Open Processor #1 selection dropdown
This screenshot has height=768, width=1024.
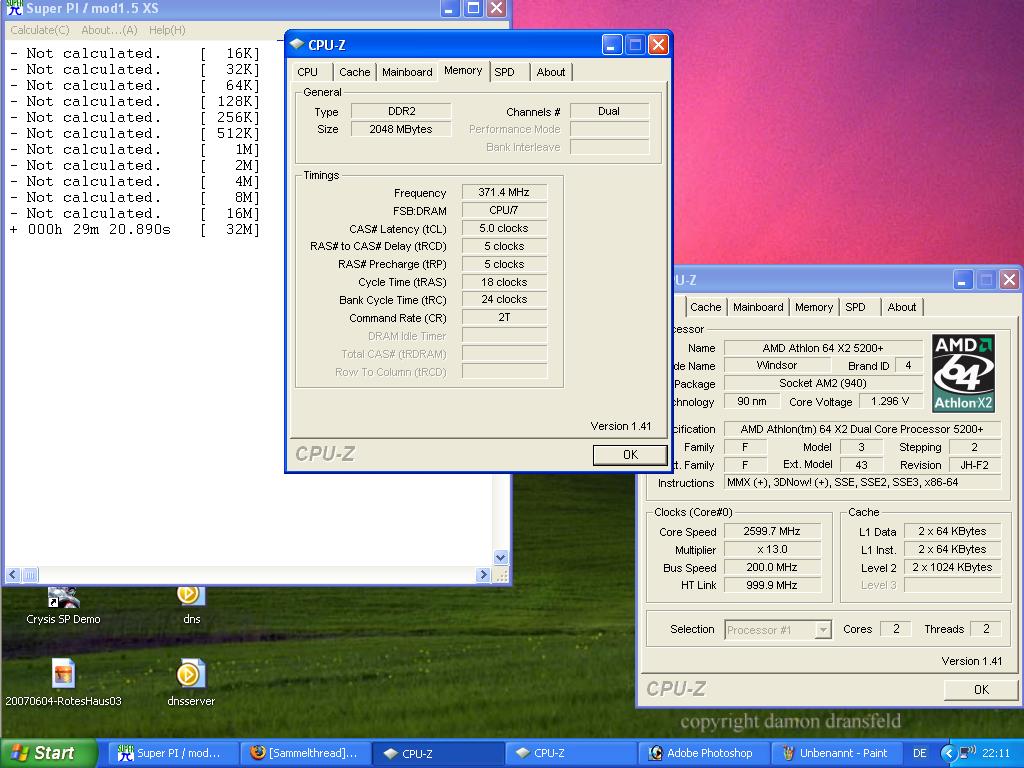[x=823, y=630]
